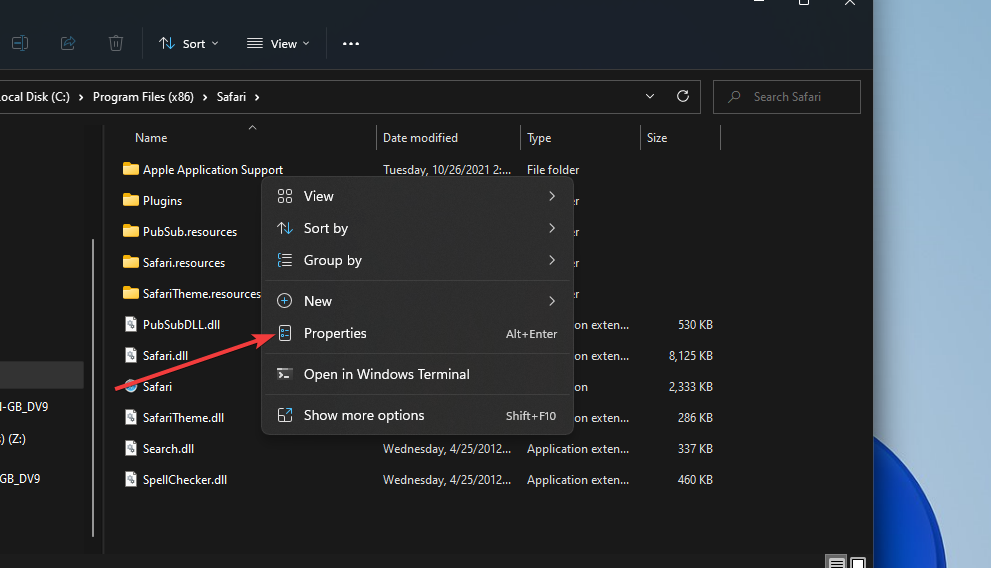The width and height of the screenshot is (991, 568).
Task: Click the Rename icon in the toolbar
Action: point(20,43)
